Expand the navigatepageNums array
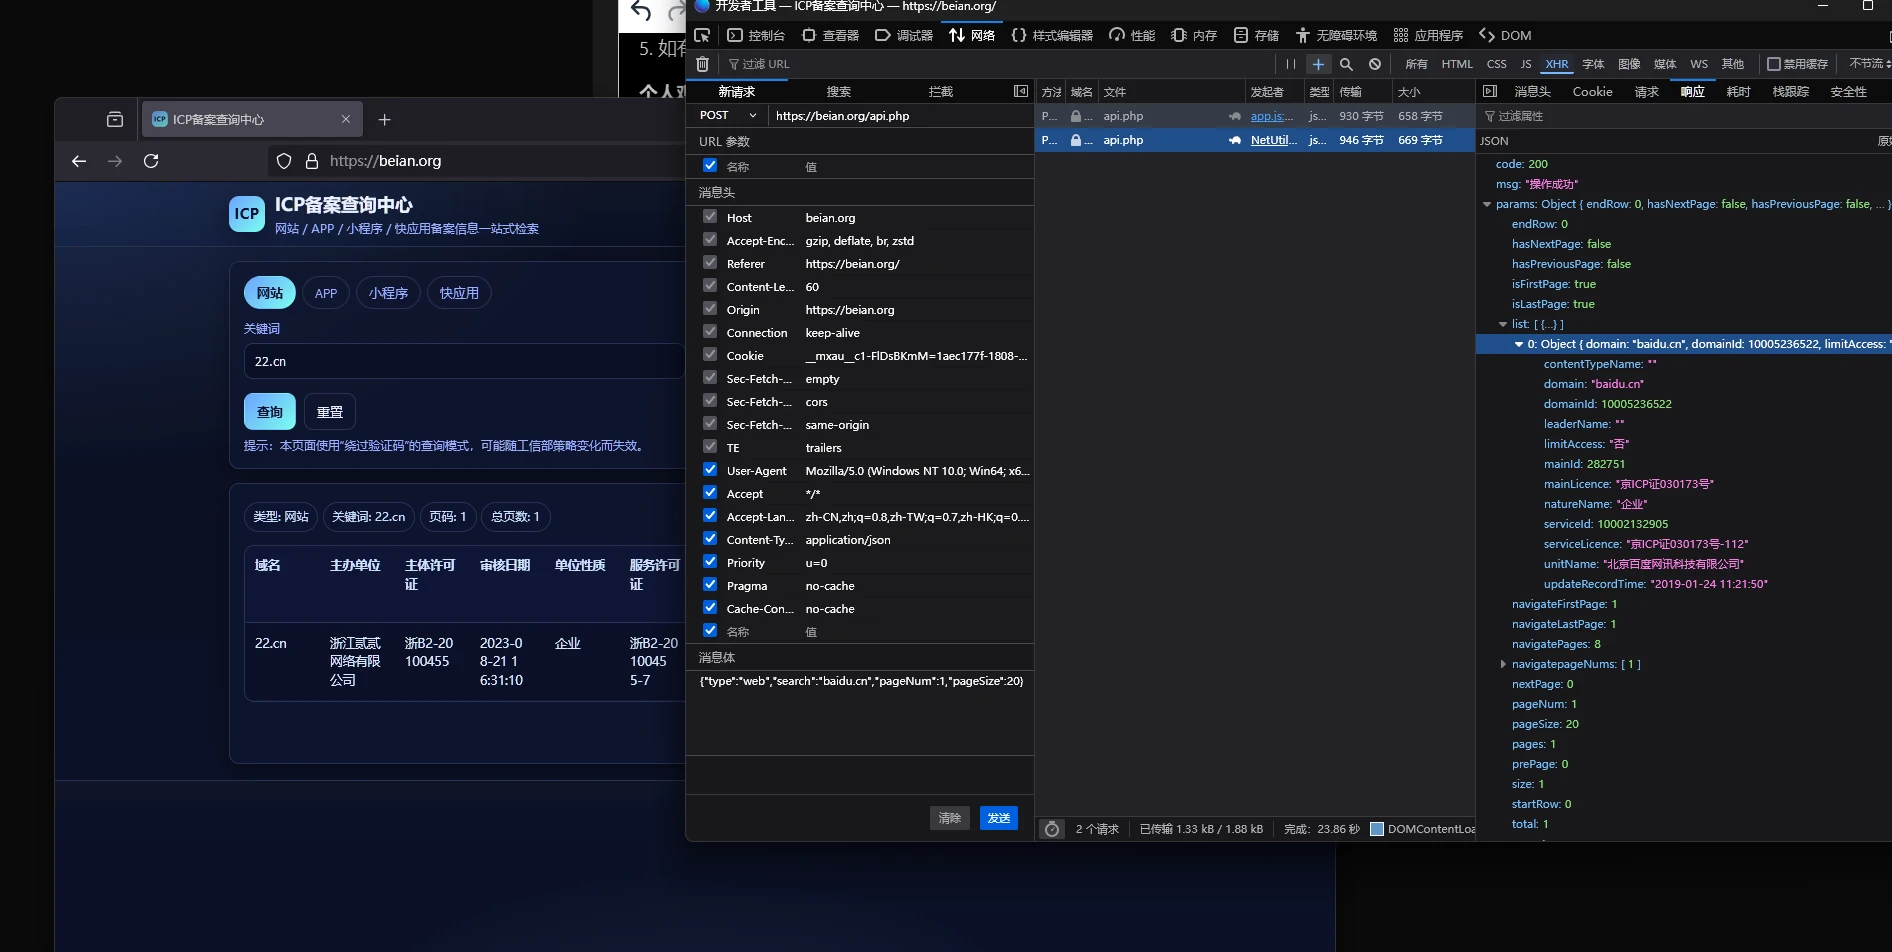Image resolution: width=1892 pixels, height=952 pixels. pos(1503,664)
